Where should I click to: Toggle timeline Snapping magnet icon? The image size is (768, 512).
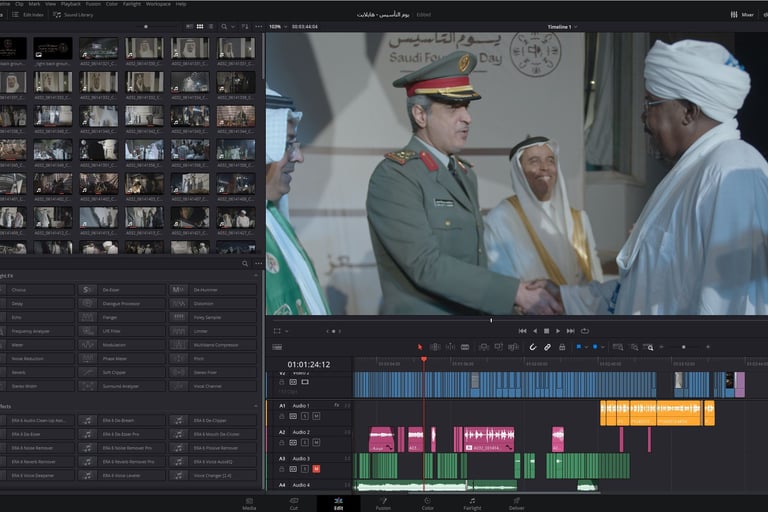[x=532, y=347]
